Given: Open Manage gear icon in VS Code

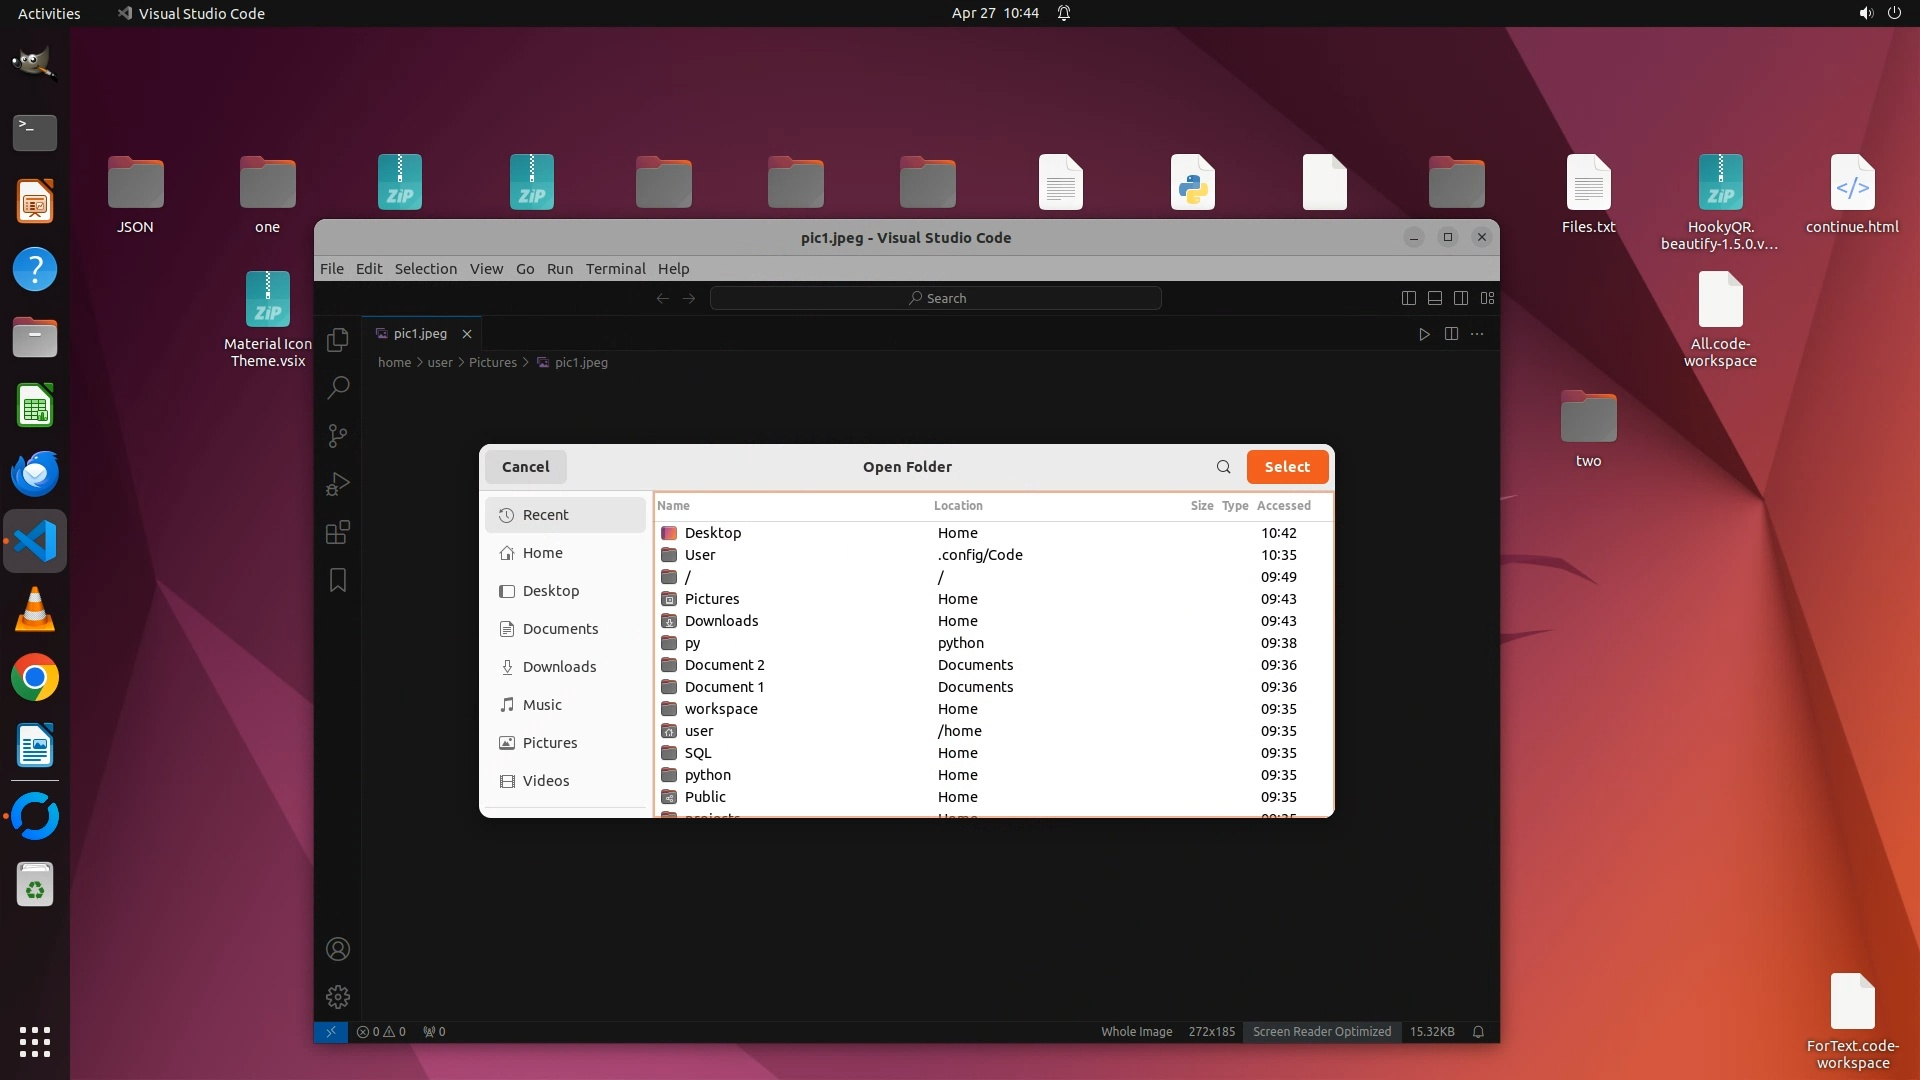Looking at the screenshot, I should (x=338, y=996).
